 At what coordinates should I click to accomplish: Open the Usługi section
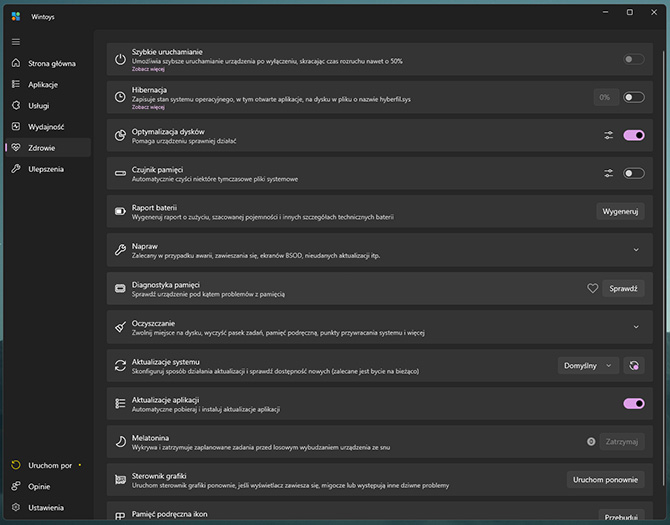(x=48, y=106)
